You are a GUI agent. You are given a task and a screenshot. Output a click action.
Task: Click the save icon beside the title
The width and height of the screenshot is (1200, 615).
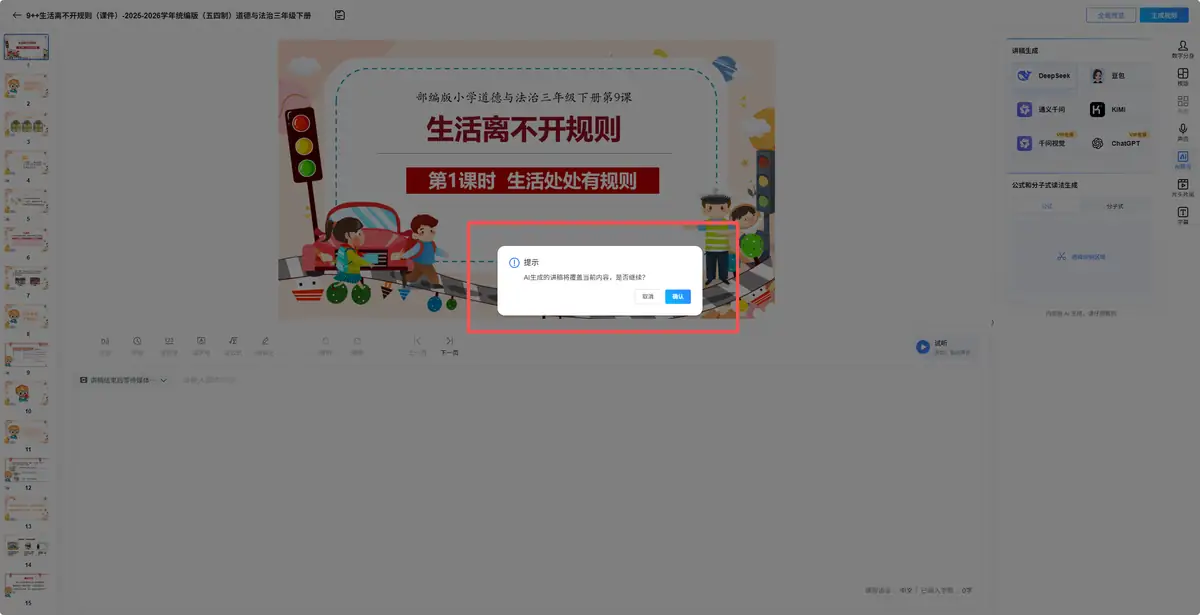click(340, 15)
